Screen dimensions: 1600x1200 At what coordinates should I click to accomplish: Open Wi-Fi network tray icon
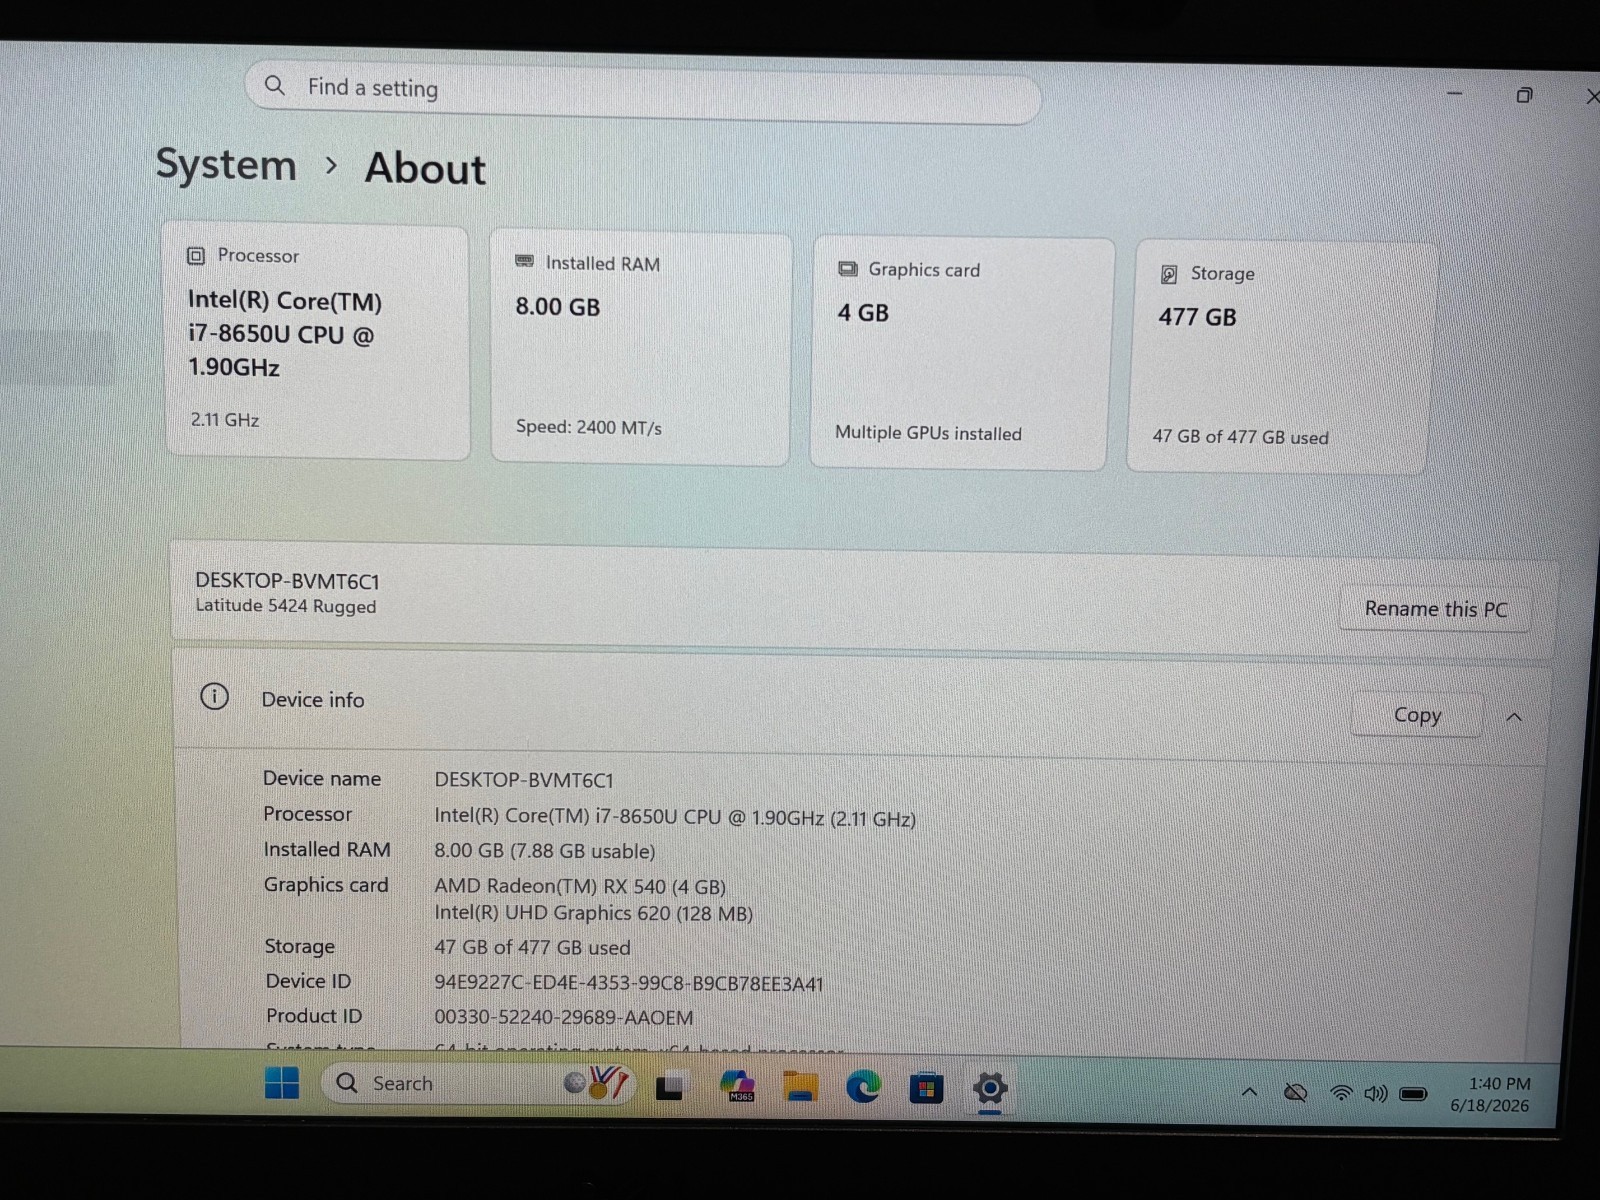[x=1342, y=1094]
